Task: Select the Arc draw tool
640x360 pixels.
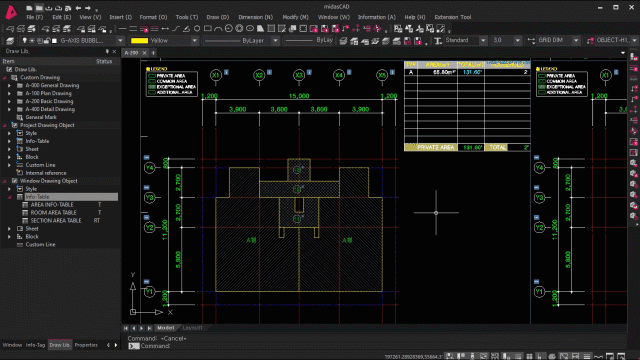Action: 218,29
